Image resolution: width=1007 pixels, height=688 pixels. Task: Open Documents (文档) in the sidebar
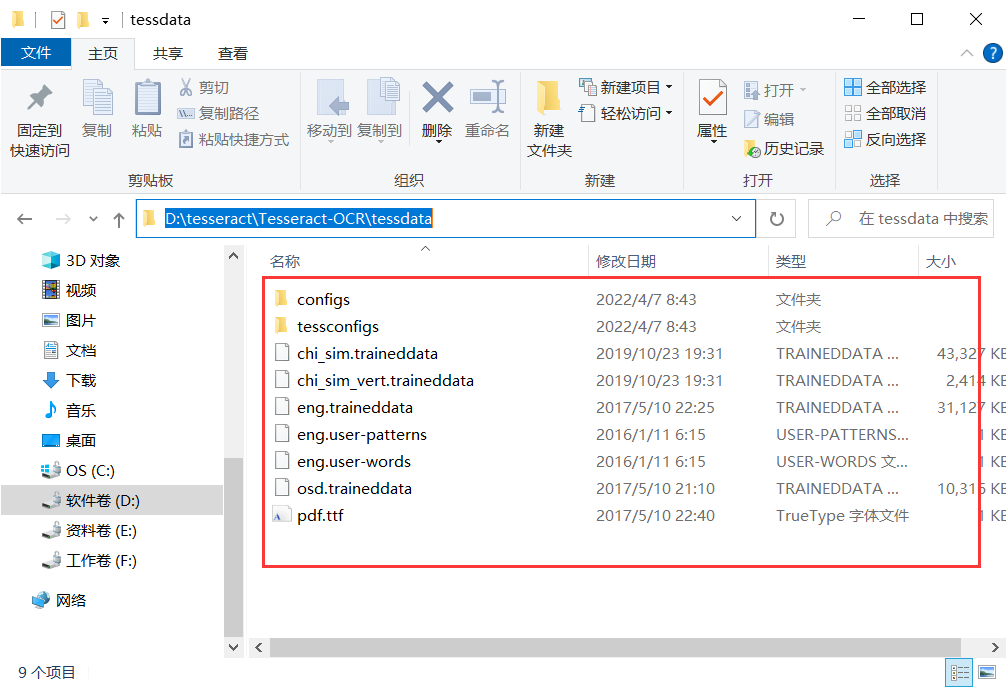coord(69,350)
